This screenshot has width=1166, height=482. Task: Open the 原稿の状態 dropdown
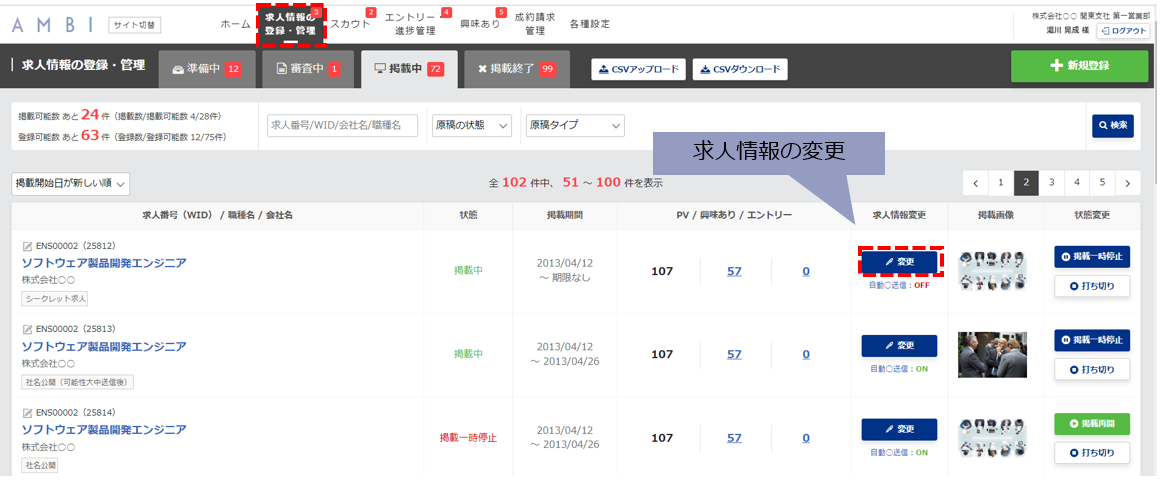coord(471,126)
